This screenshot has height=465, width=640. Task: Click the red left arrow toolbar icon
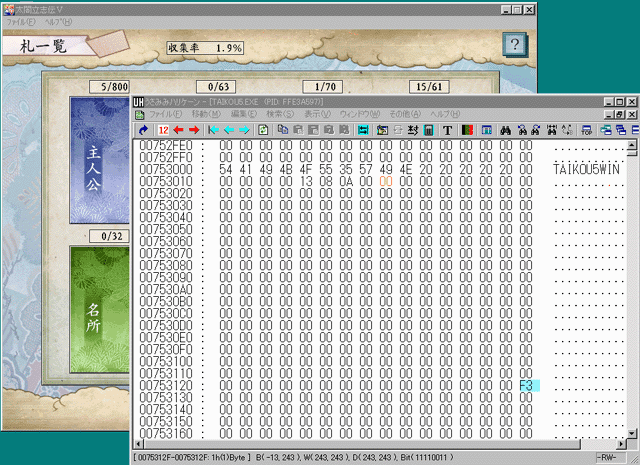click(178, 130)
